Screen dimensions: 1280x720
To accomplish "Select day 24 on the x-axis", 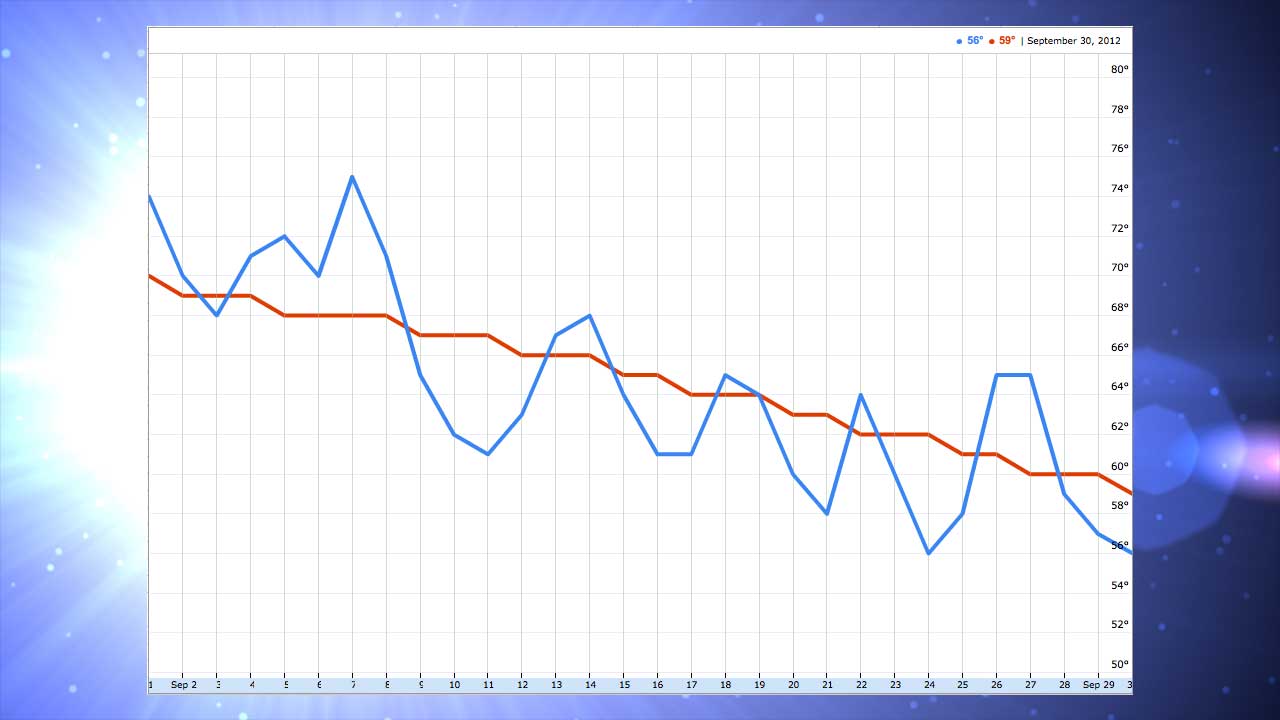I will [929, 685].
